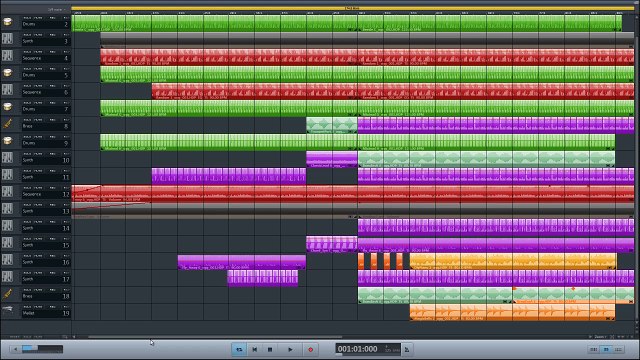This screenshot has height=360, width=640.
Task: Click the trumpet icon of Brass track 8
Action: pyautogui.click(x=7, y=124)
